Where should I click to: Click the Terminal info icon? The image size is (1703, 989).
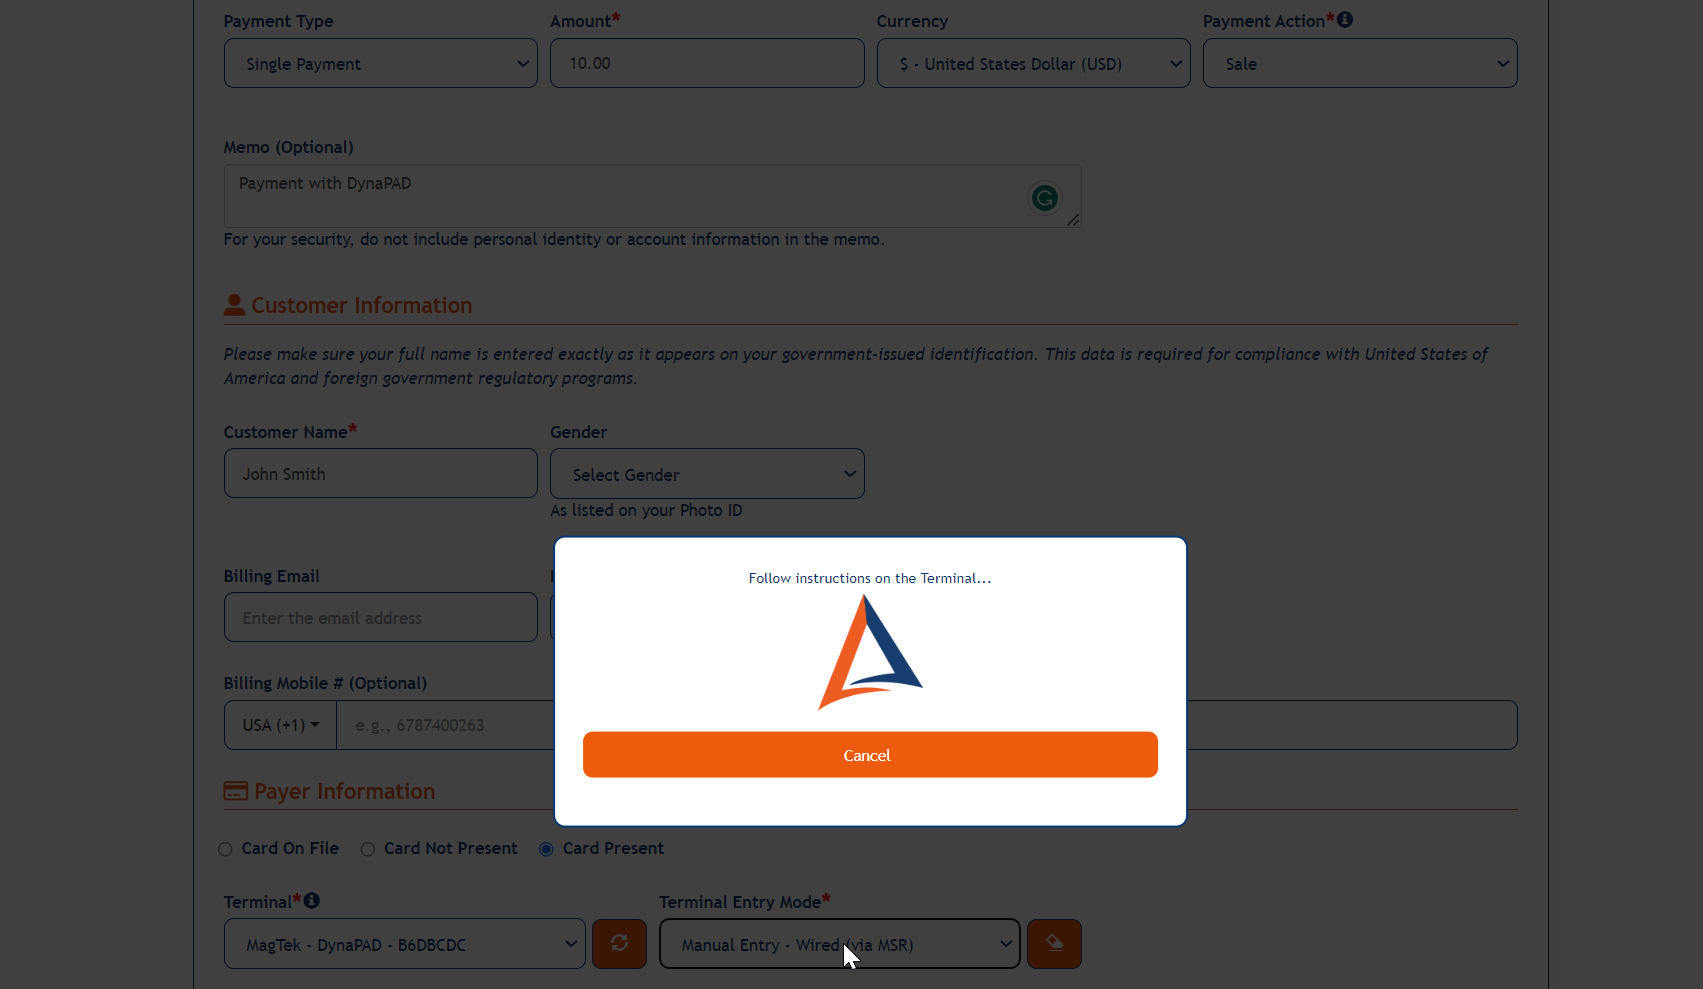(312, 901)
